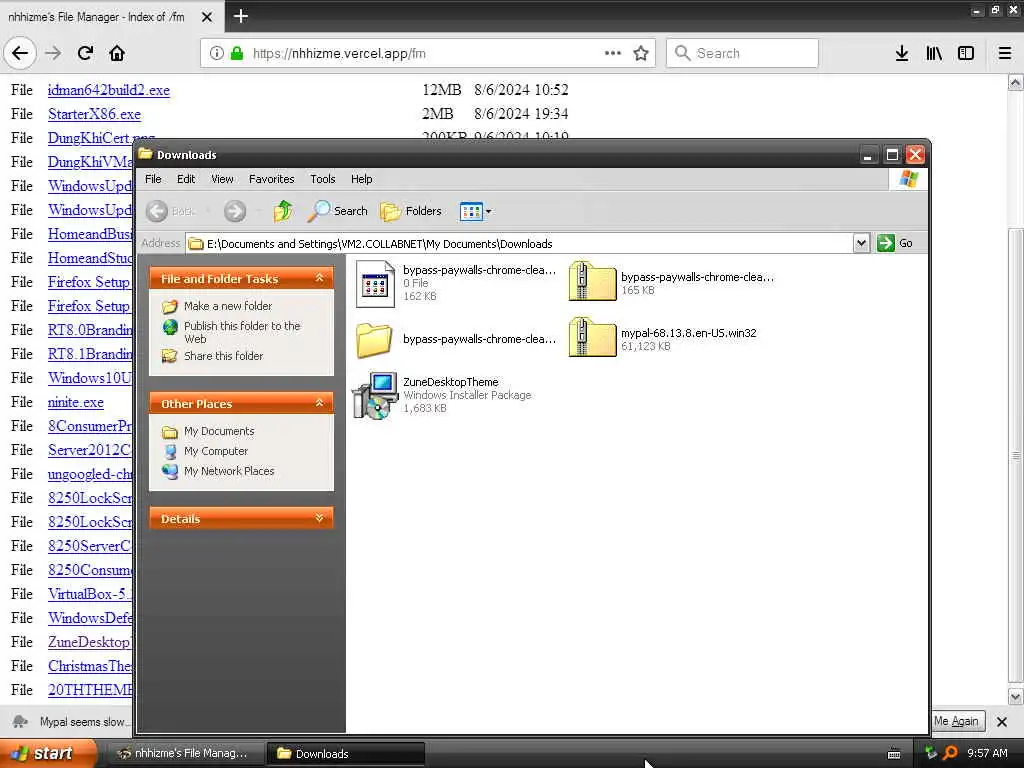Click the keyboard icon on the taskbar
Image resolution: width=1024 pixels, height=768 pixels.
click(x=894, y=754)
